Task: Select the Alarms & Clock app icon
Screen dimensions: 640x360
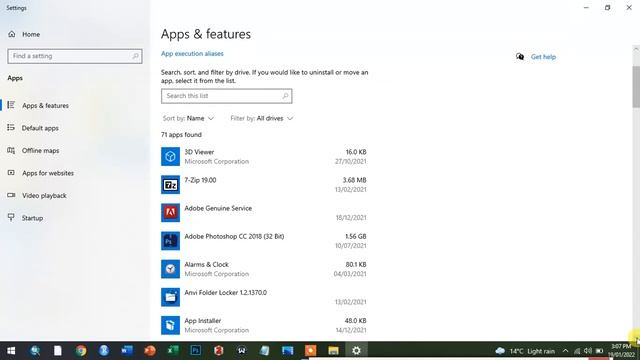Action: click(170, 269)
